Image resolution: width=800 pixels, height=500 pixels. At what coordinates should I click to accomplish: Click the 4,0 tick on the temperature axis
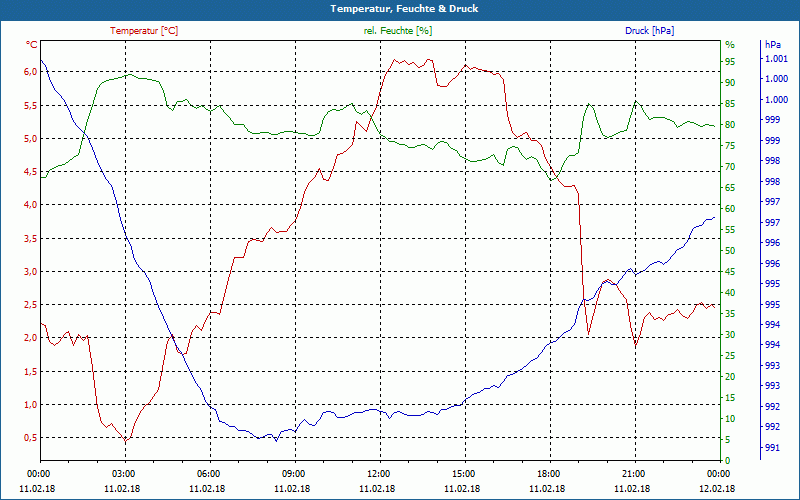31,205
